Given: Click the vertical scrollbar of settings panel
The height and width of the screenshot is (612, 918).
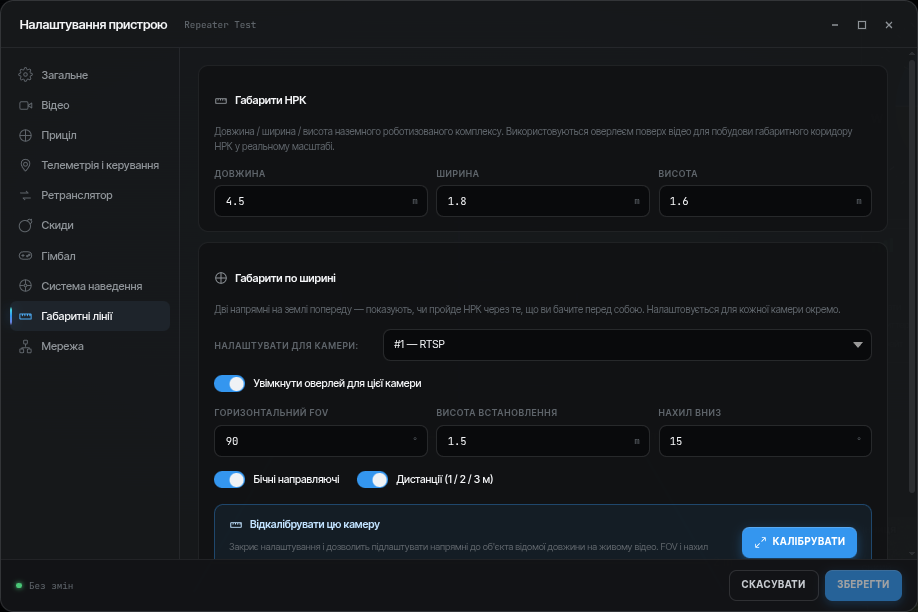Looking at the screenshot, I should tap(912, 275).
